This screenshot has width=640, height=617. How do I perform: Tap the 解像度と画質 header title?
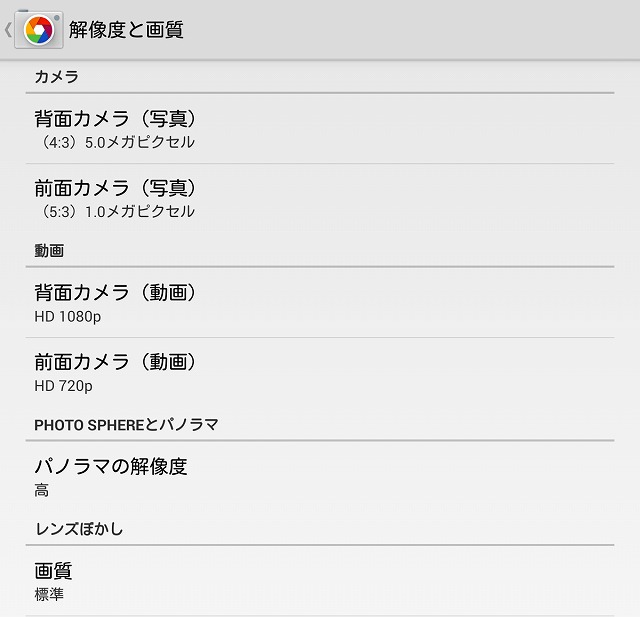(x=127, y=30)
